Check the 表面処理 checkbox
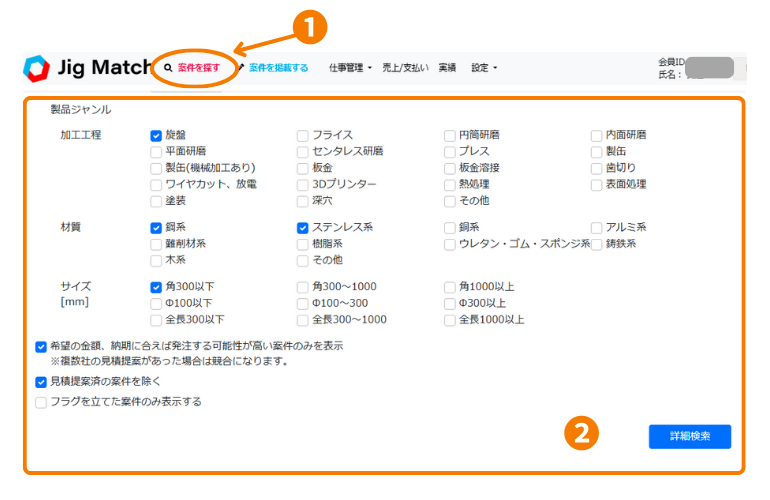The image size is (770, 500). [596, 185]
